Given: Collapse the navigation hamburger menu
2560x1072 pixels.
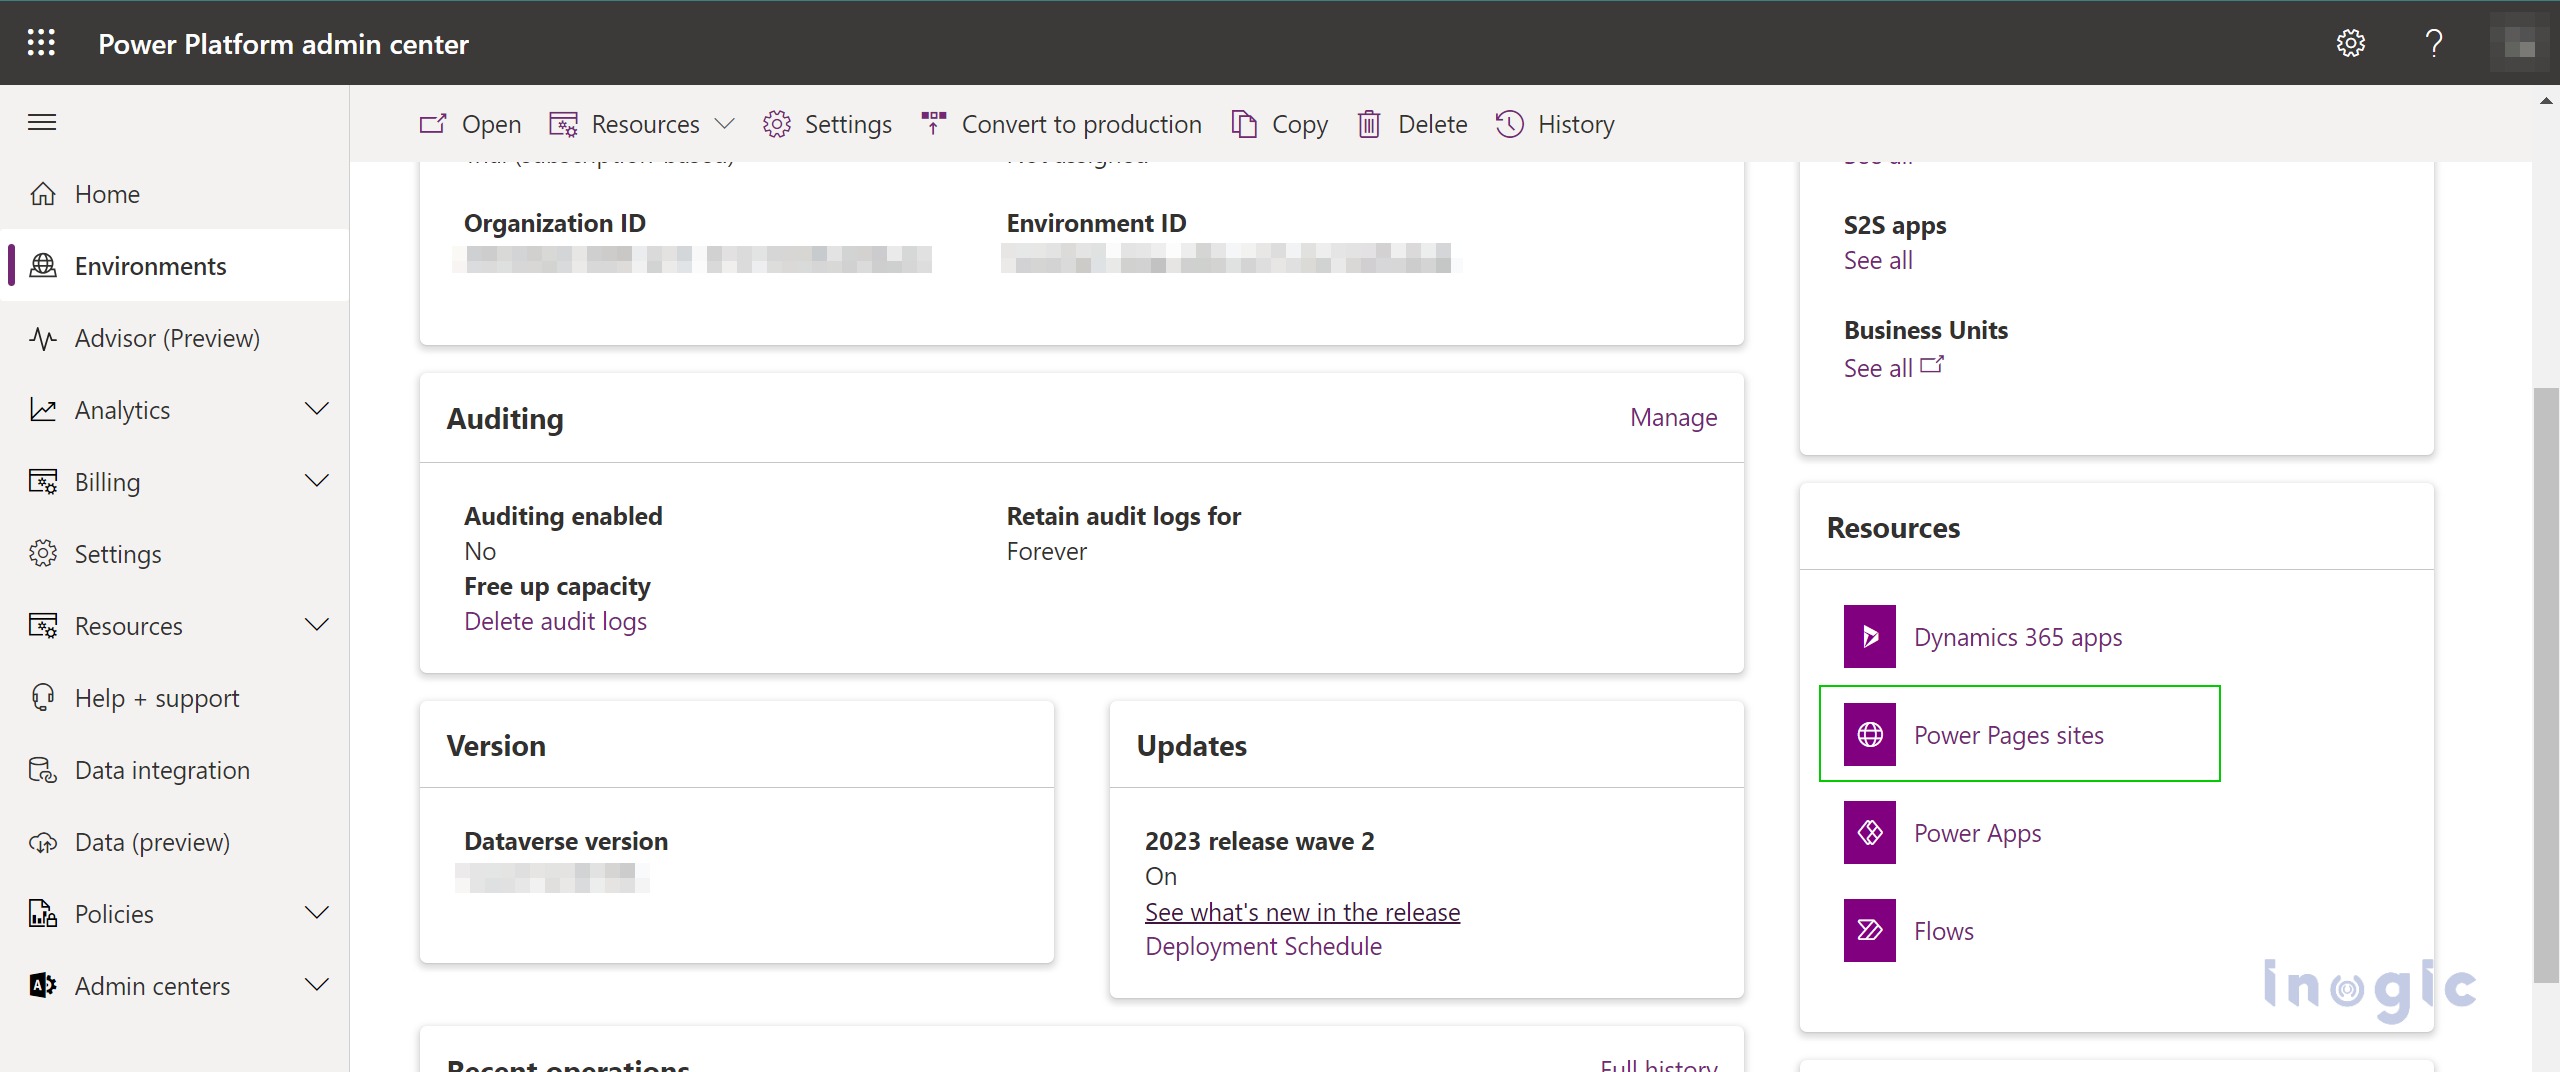Looking at the screenshot, I should coord(42,122).
